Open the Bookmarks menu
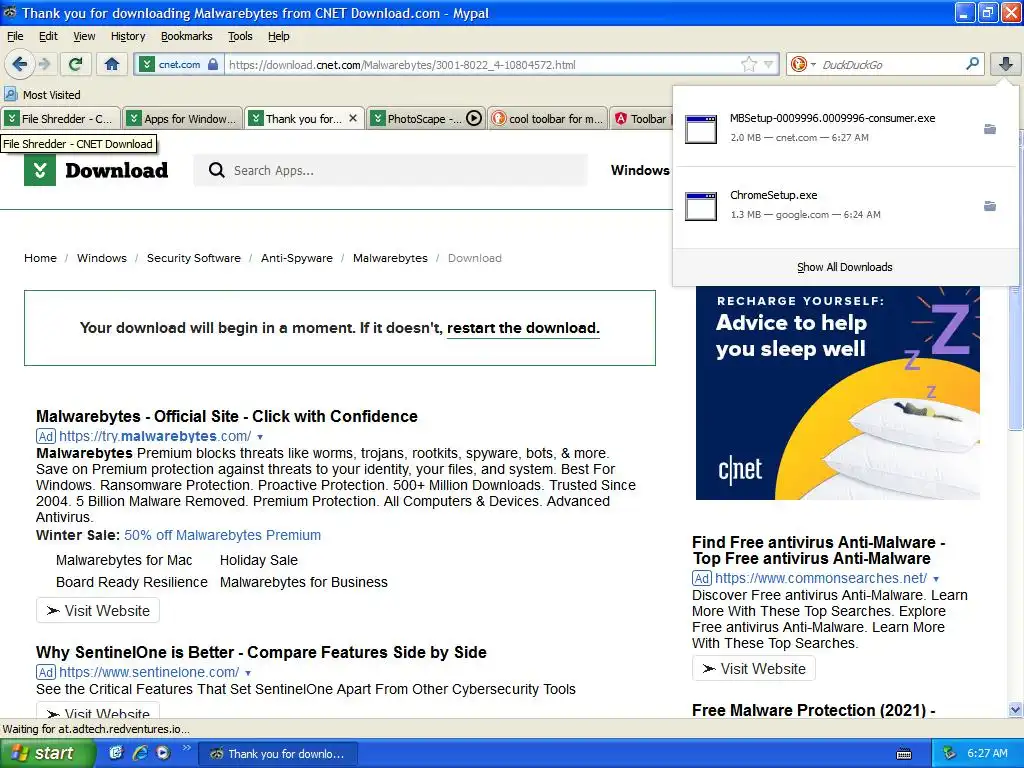The image size is (1024, 768). point(186,36)
